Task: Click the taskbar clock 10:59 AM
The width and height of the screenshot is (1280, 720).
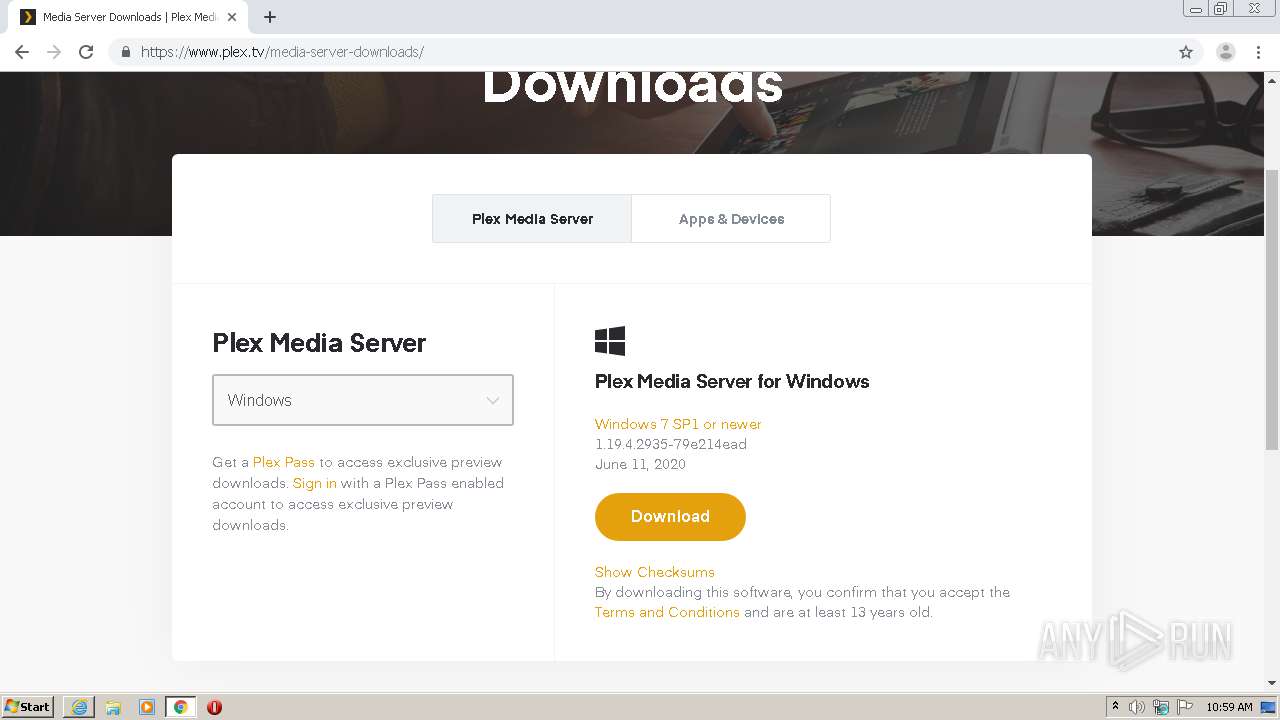Action: click(1229, 707)
